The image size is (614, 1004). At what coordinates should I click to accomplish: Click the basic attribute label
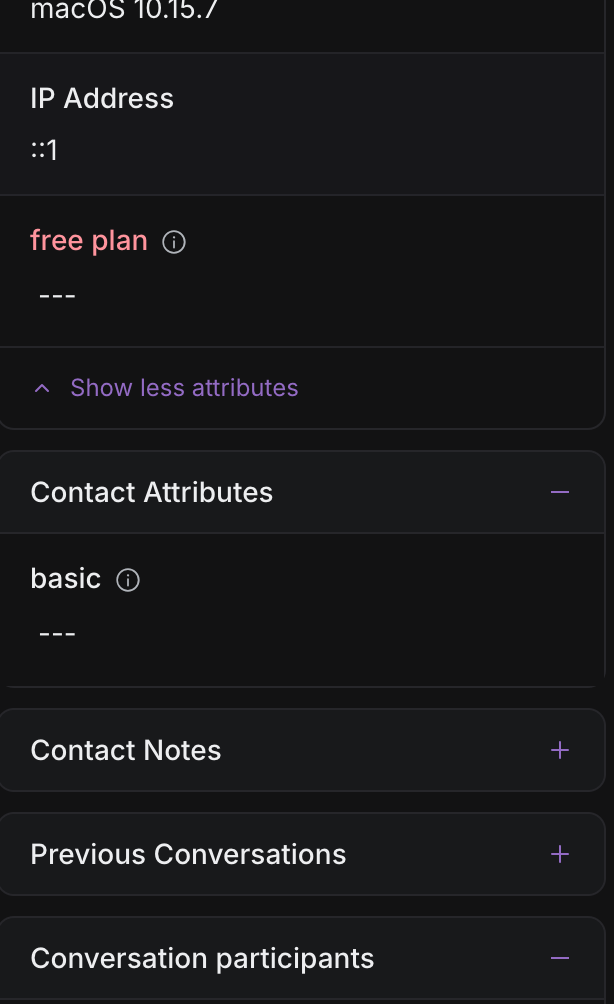pyautogui.click(x=66, y=579)
